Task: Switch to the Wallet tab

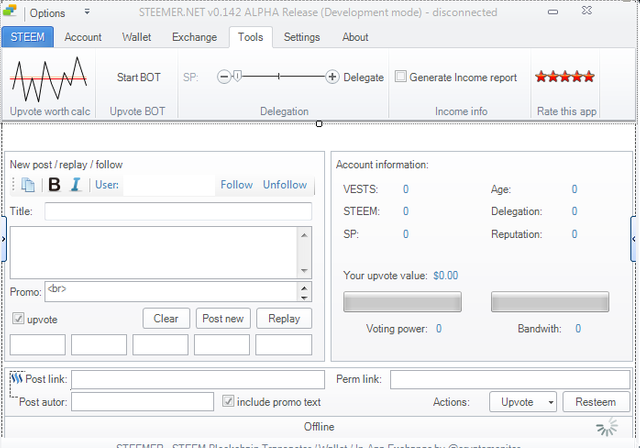Action: point(136,37)
